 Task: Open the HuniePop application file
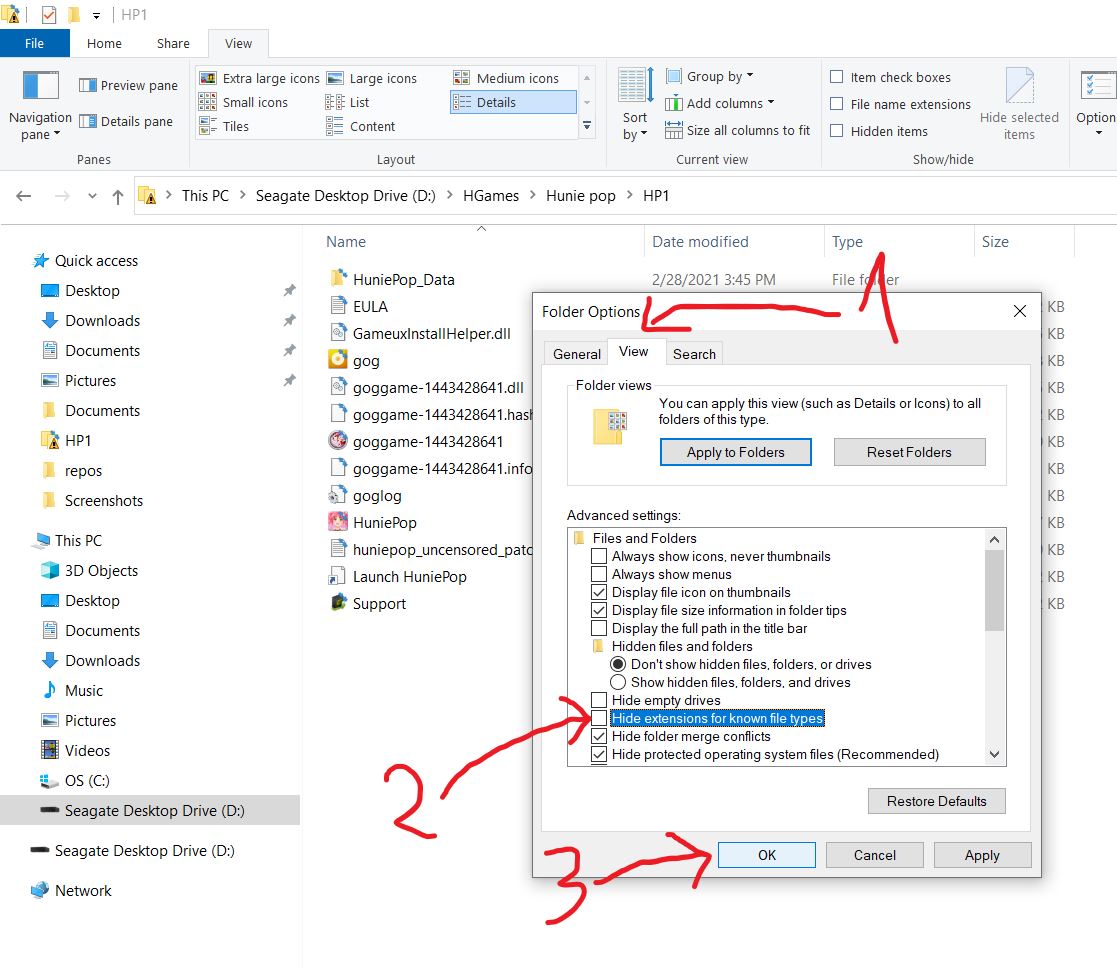click(x=337, y=522)
